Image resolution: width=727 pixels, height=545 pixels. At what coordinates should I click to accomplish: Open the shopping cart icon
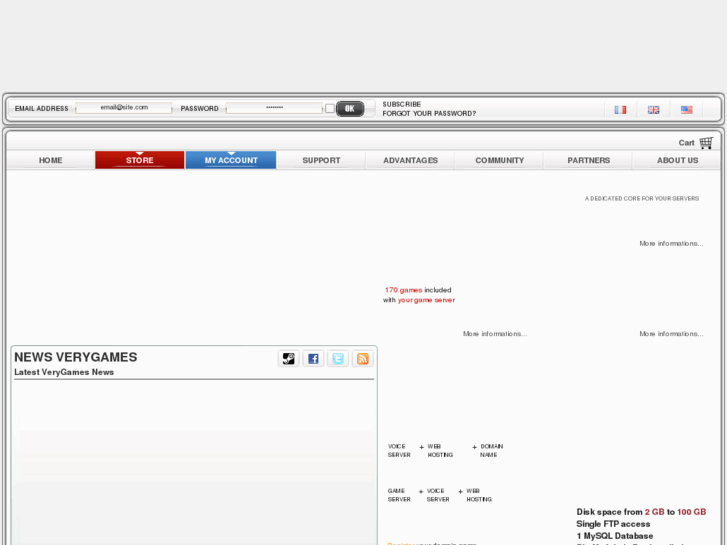(x=706, y=143)
